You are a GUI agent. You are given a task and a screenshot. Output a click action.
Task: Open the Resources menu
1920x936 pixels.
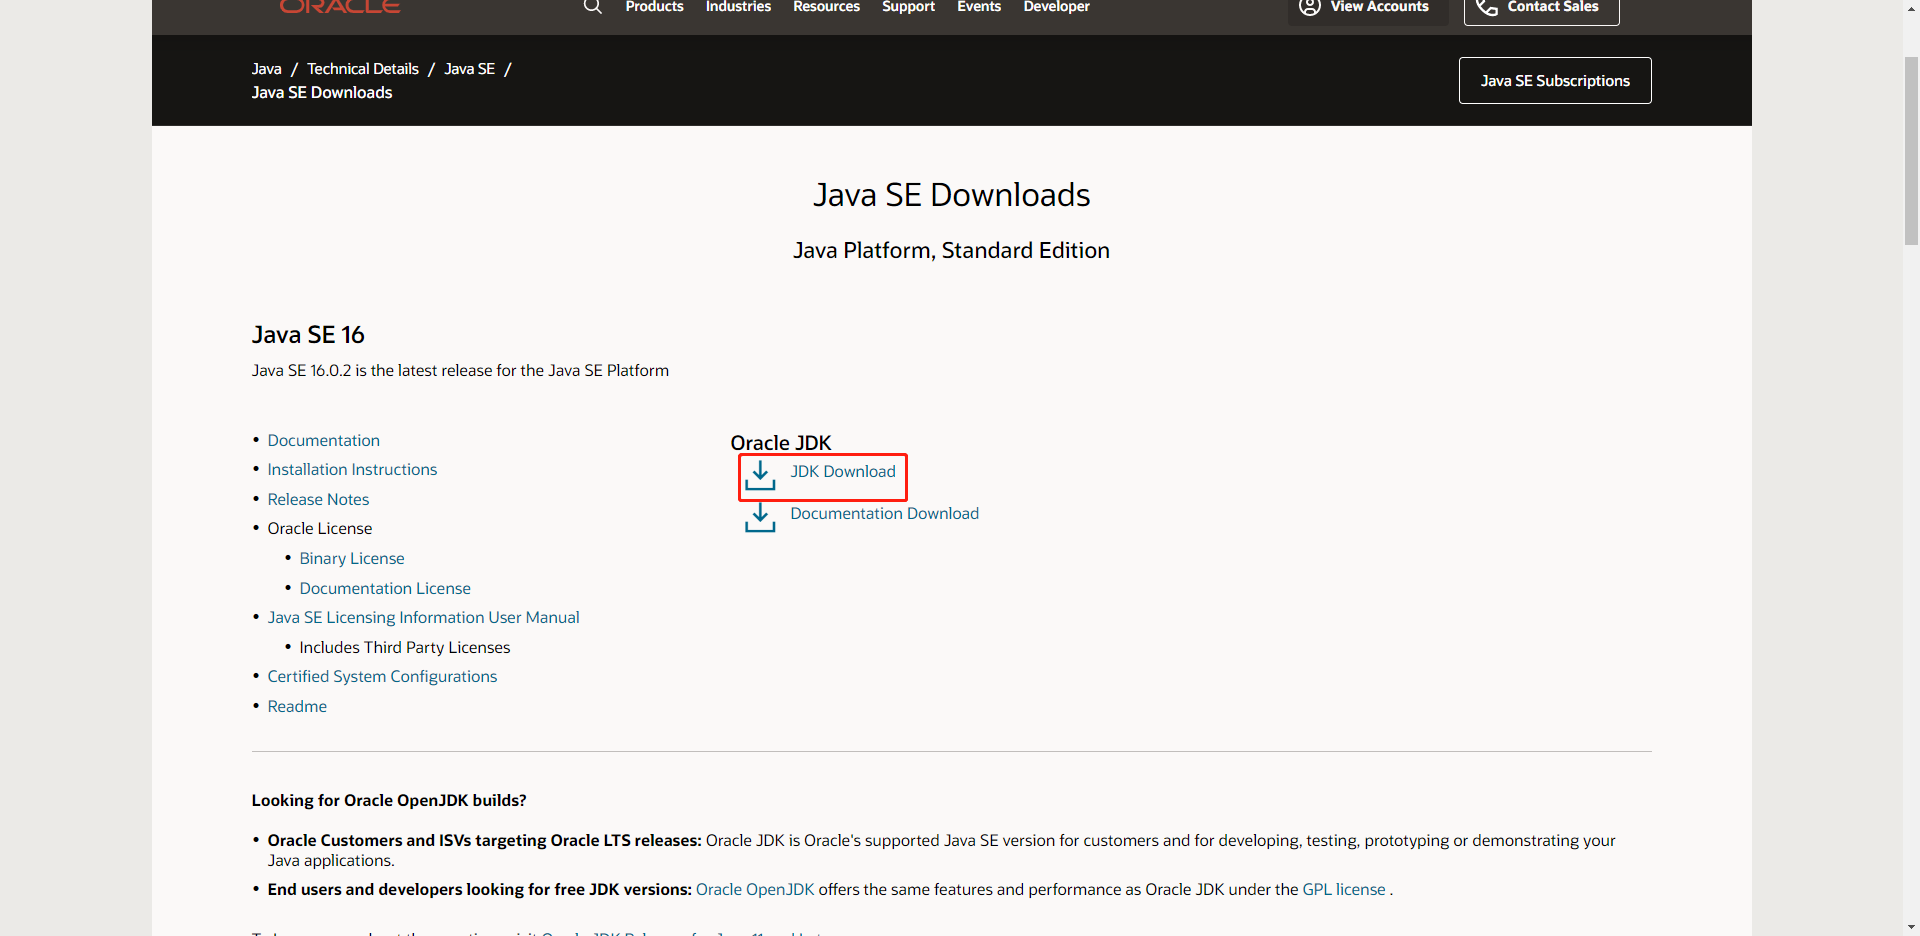tap(826, 7)
